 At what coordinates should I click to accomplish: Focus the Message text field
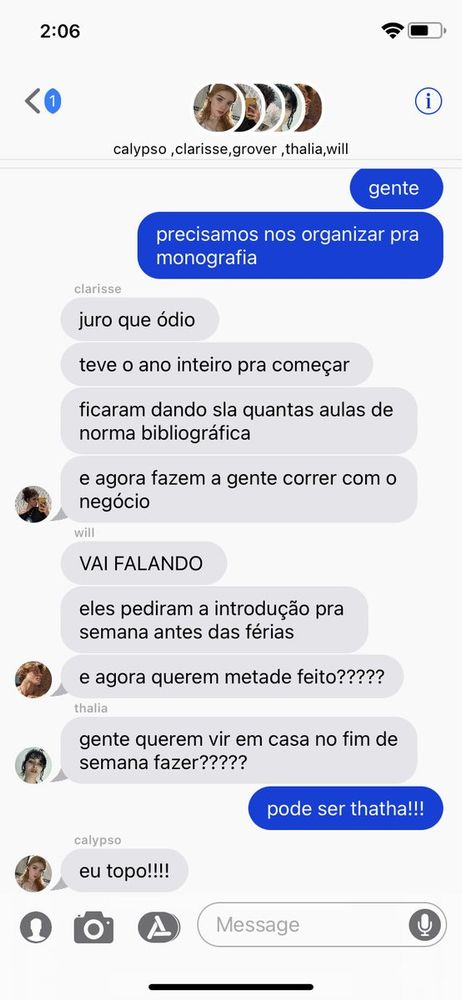[322, 925]
